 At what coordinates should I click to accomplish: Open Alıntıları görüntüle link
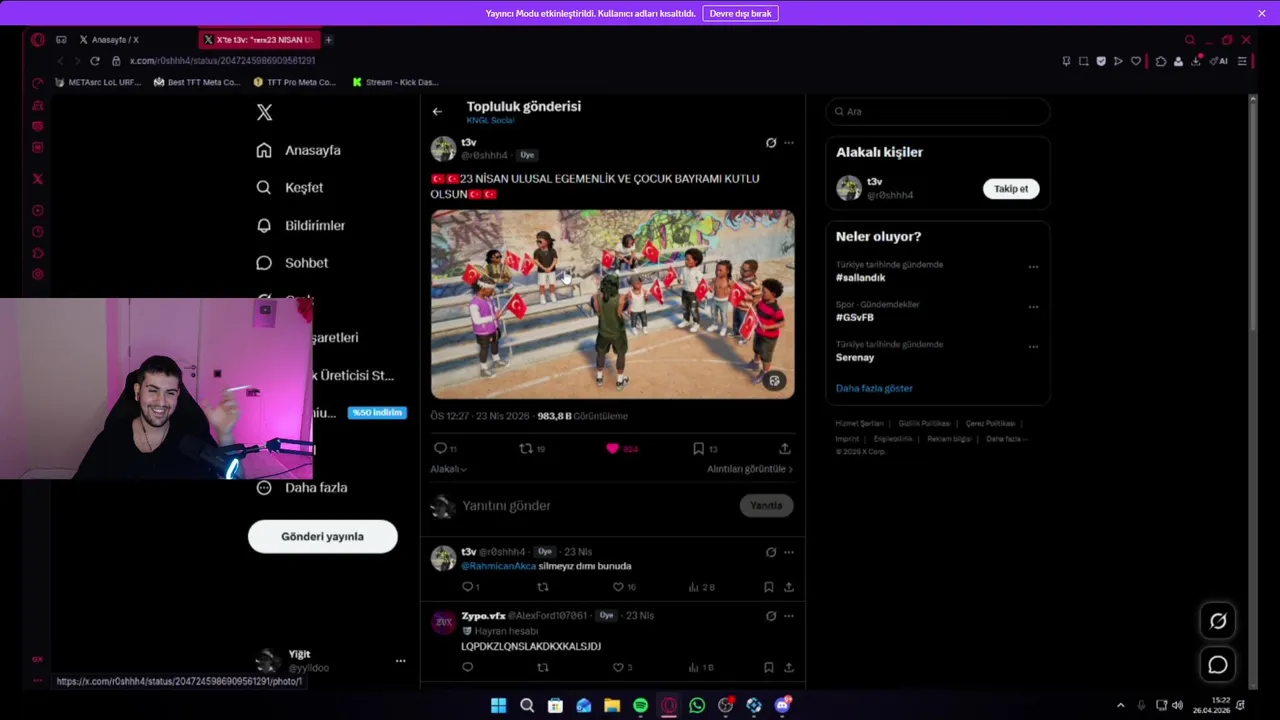coord(750,469)
